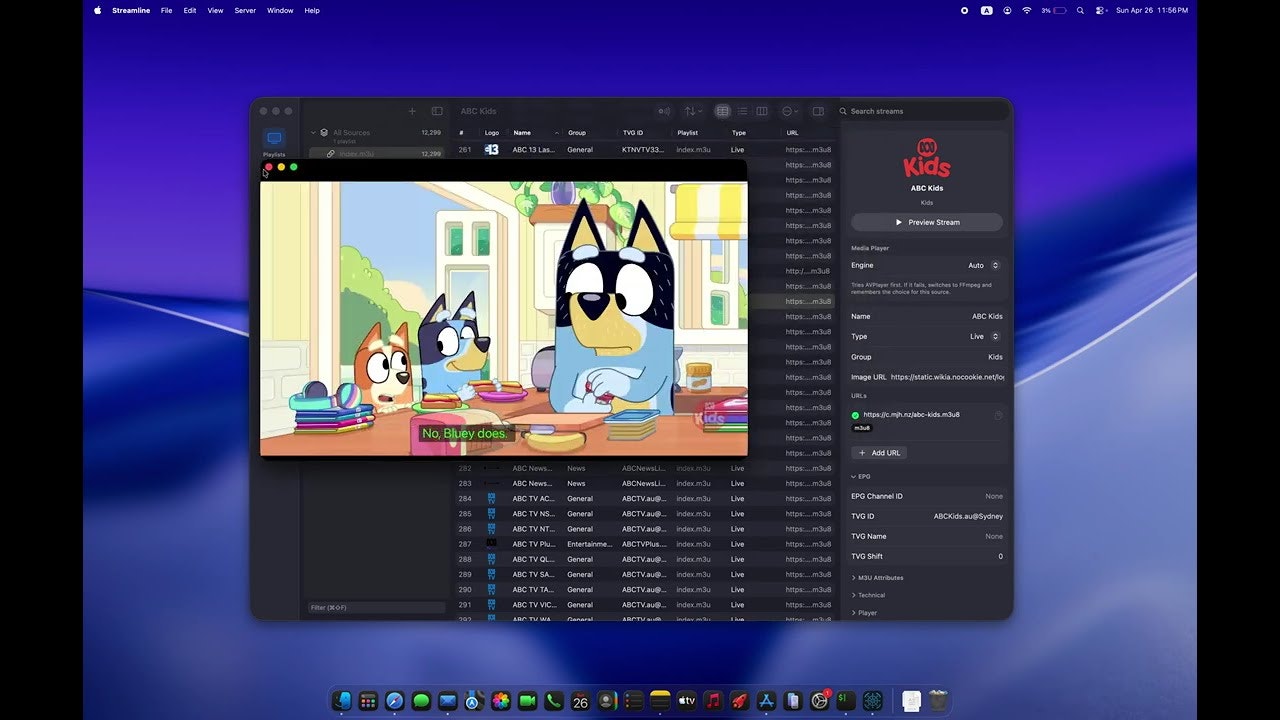This screenshot has width=1280, height=720.
Task: Click the Search streams field
Action: (924, 111)
